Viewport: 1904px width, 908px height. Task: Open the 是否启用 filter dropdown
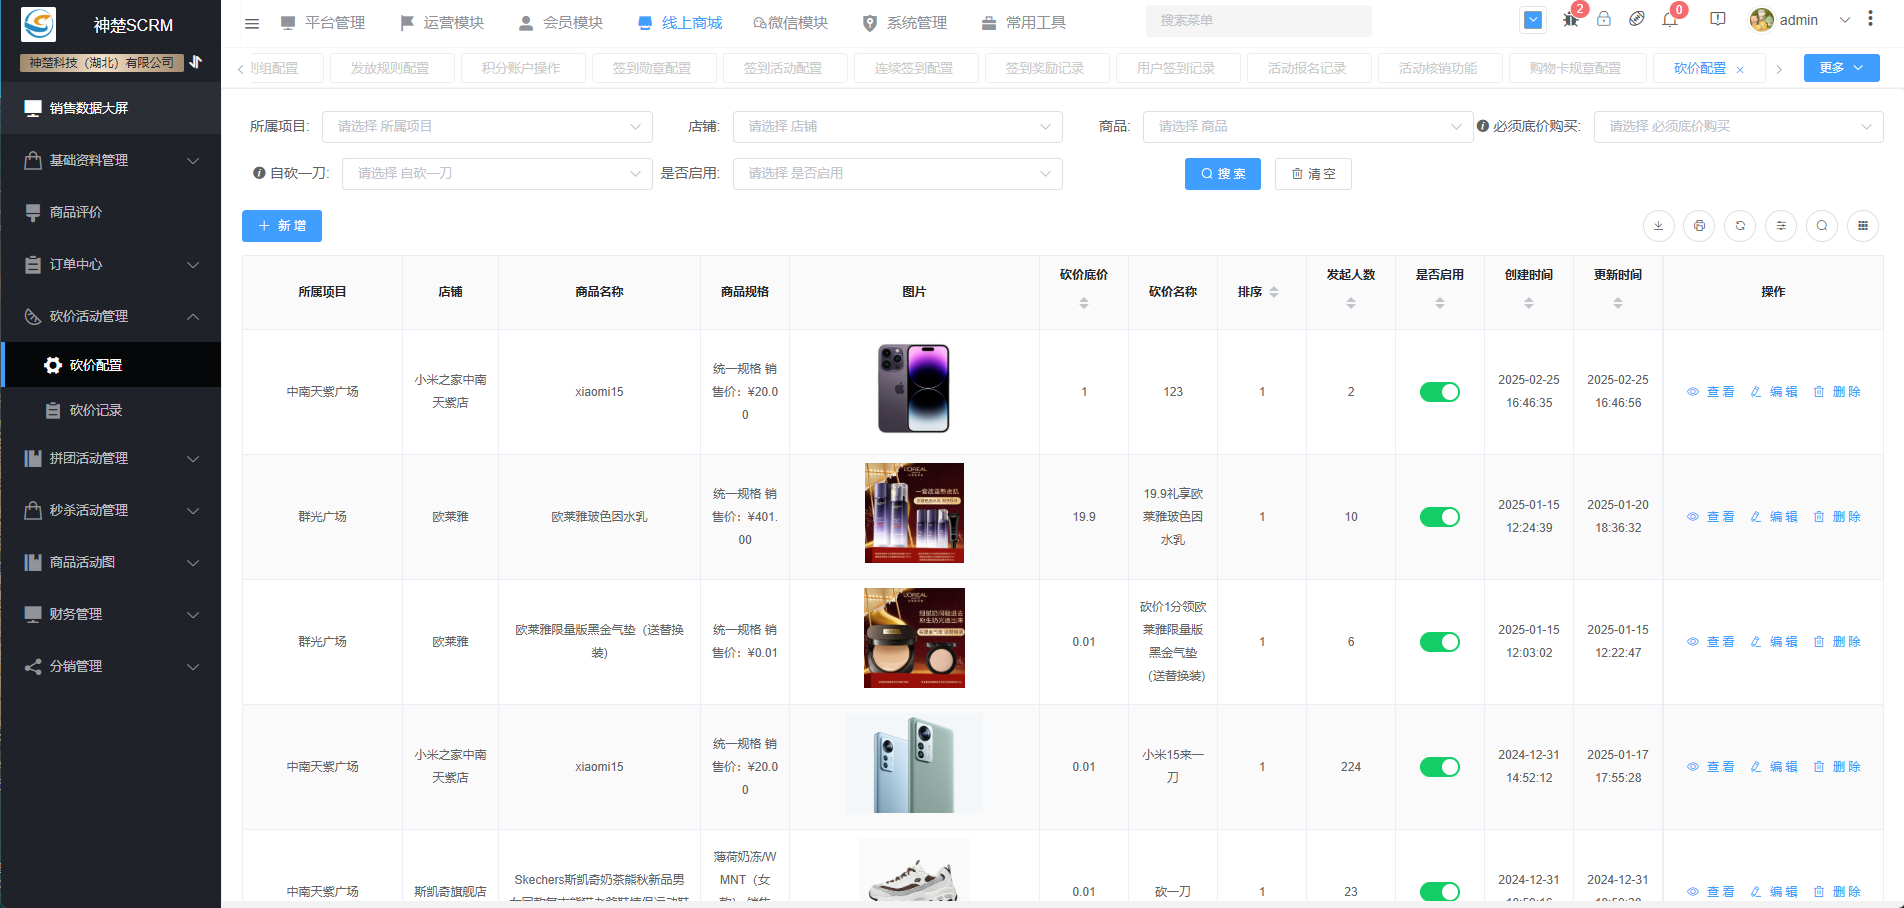click(x=898, y=174)
